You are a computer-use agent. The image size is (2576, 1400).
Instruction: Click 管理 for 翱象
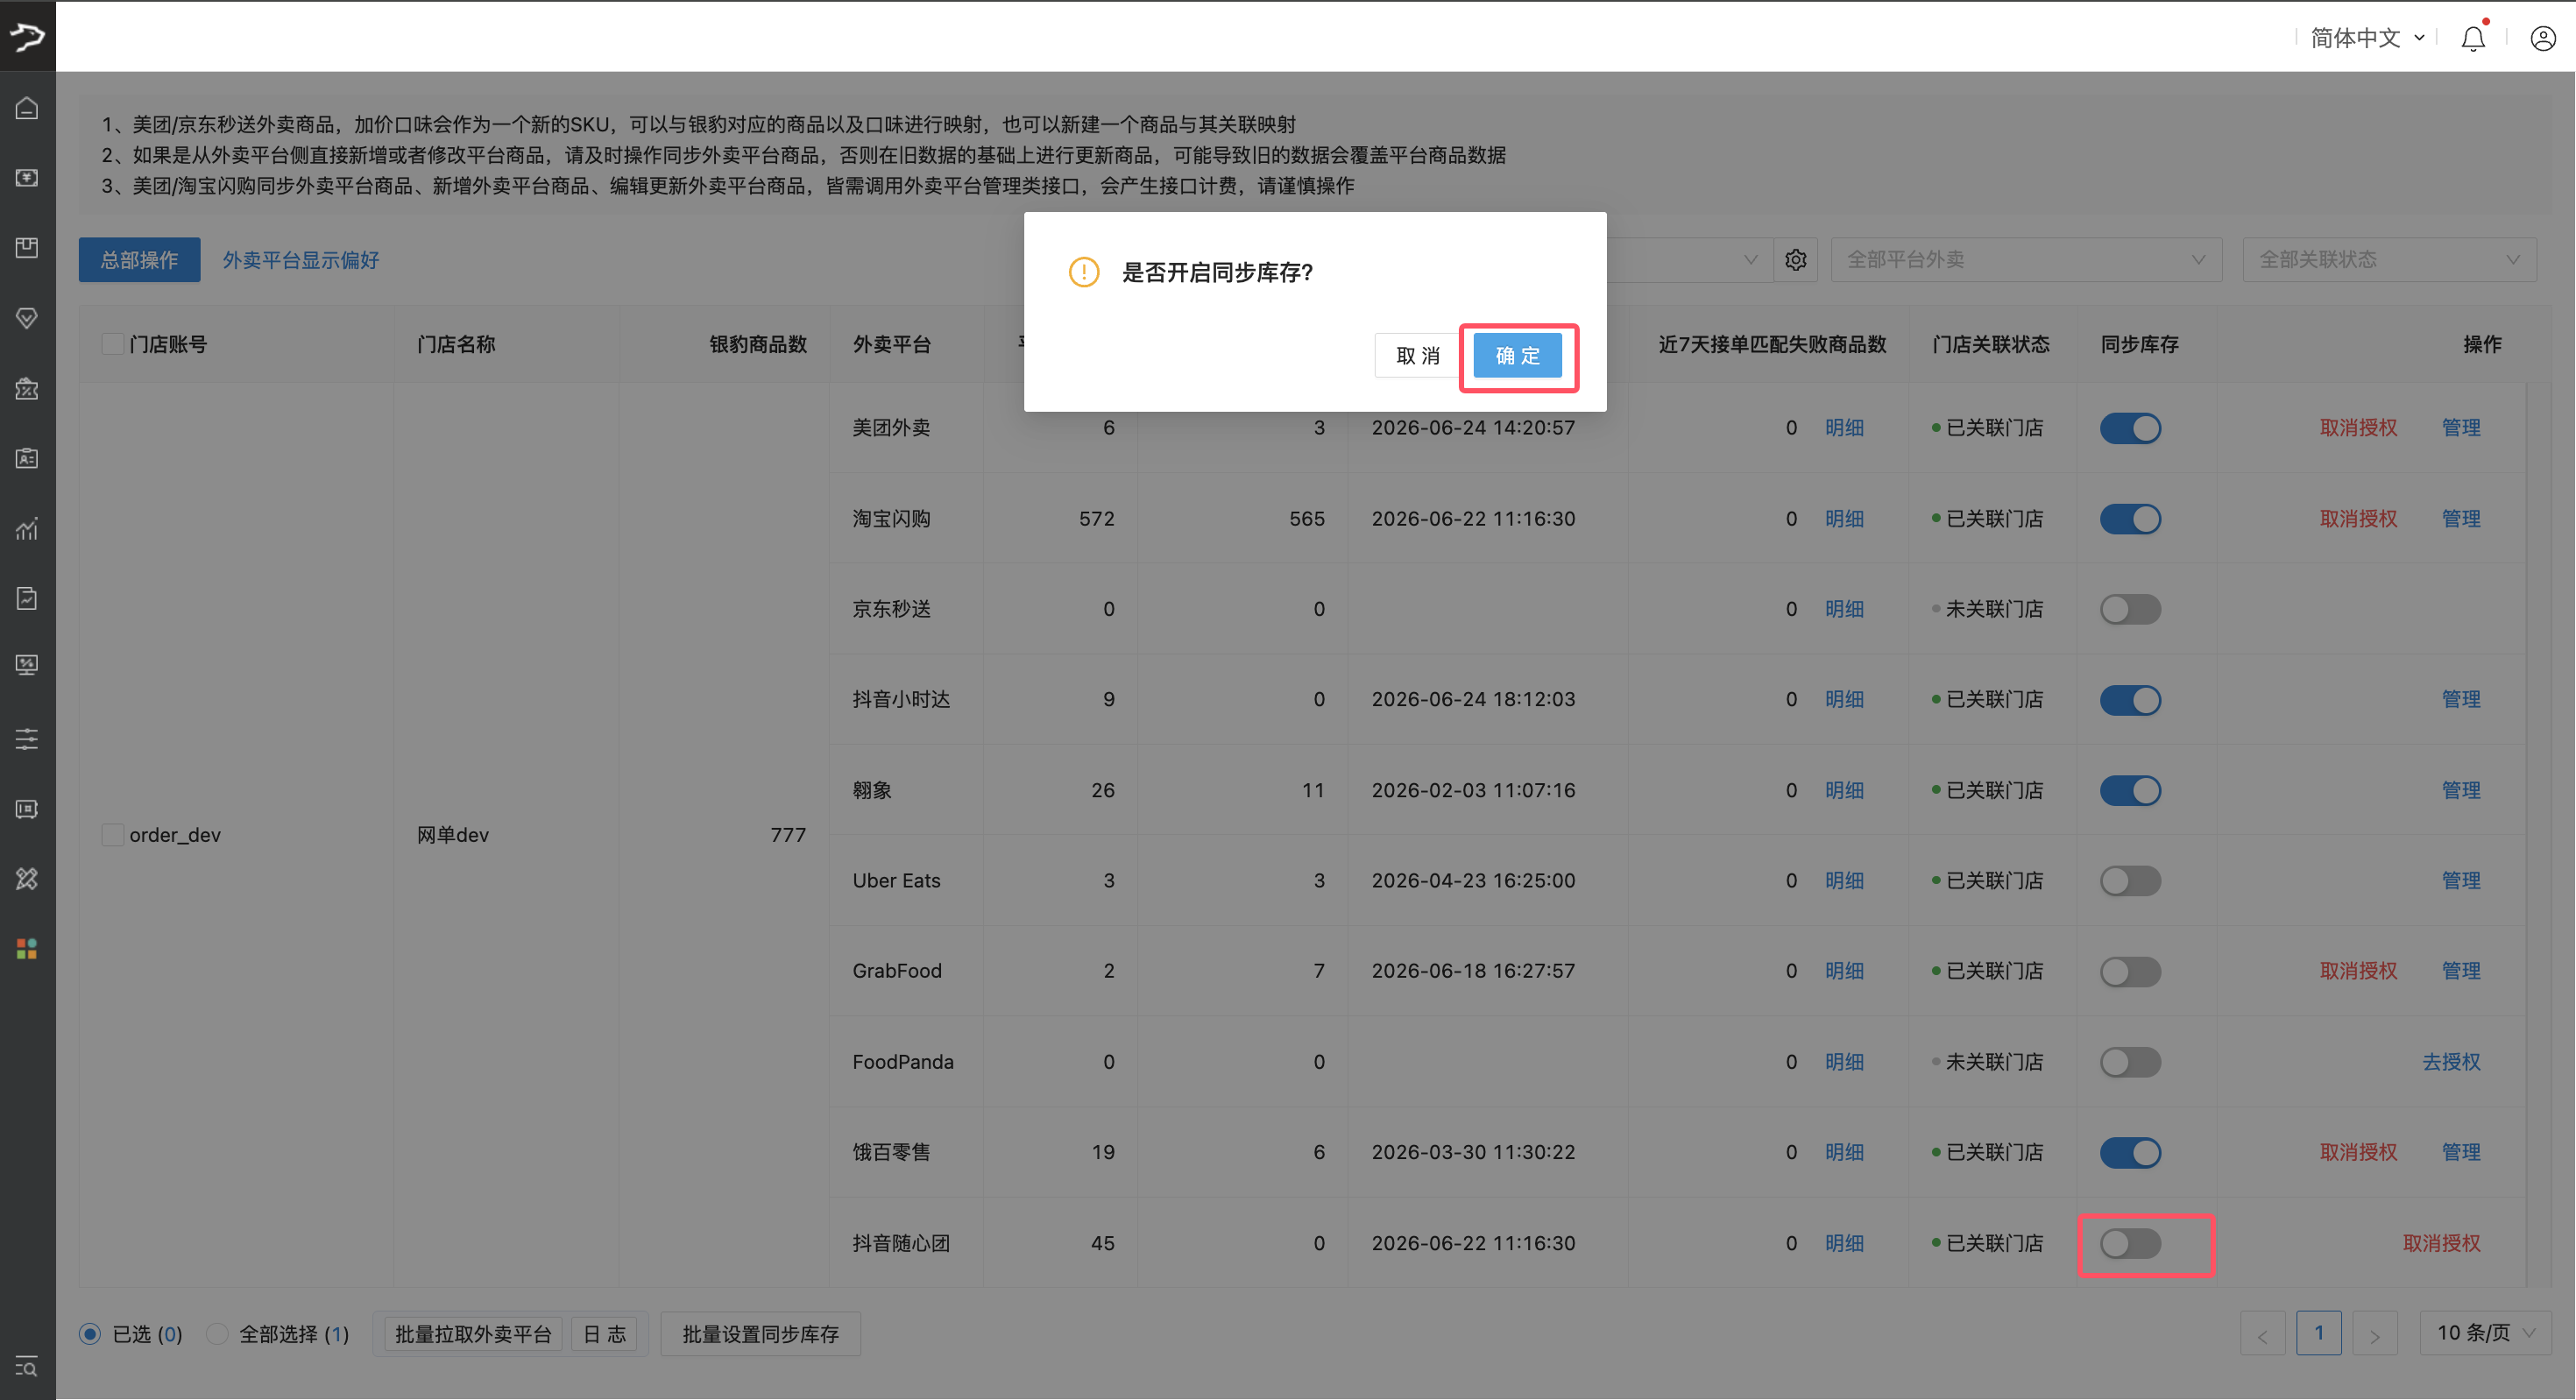click(x=2461, y=790)
